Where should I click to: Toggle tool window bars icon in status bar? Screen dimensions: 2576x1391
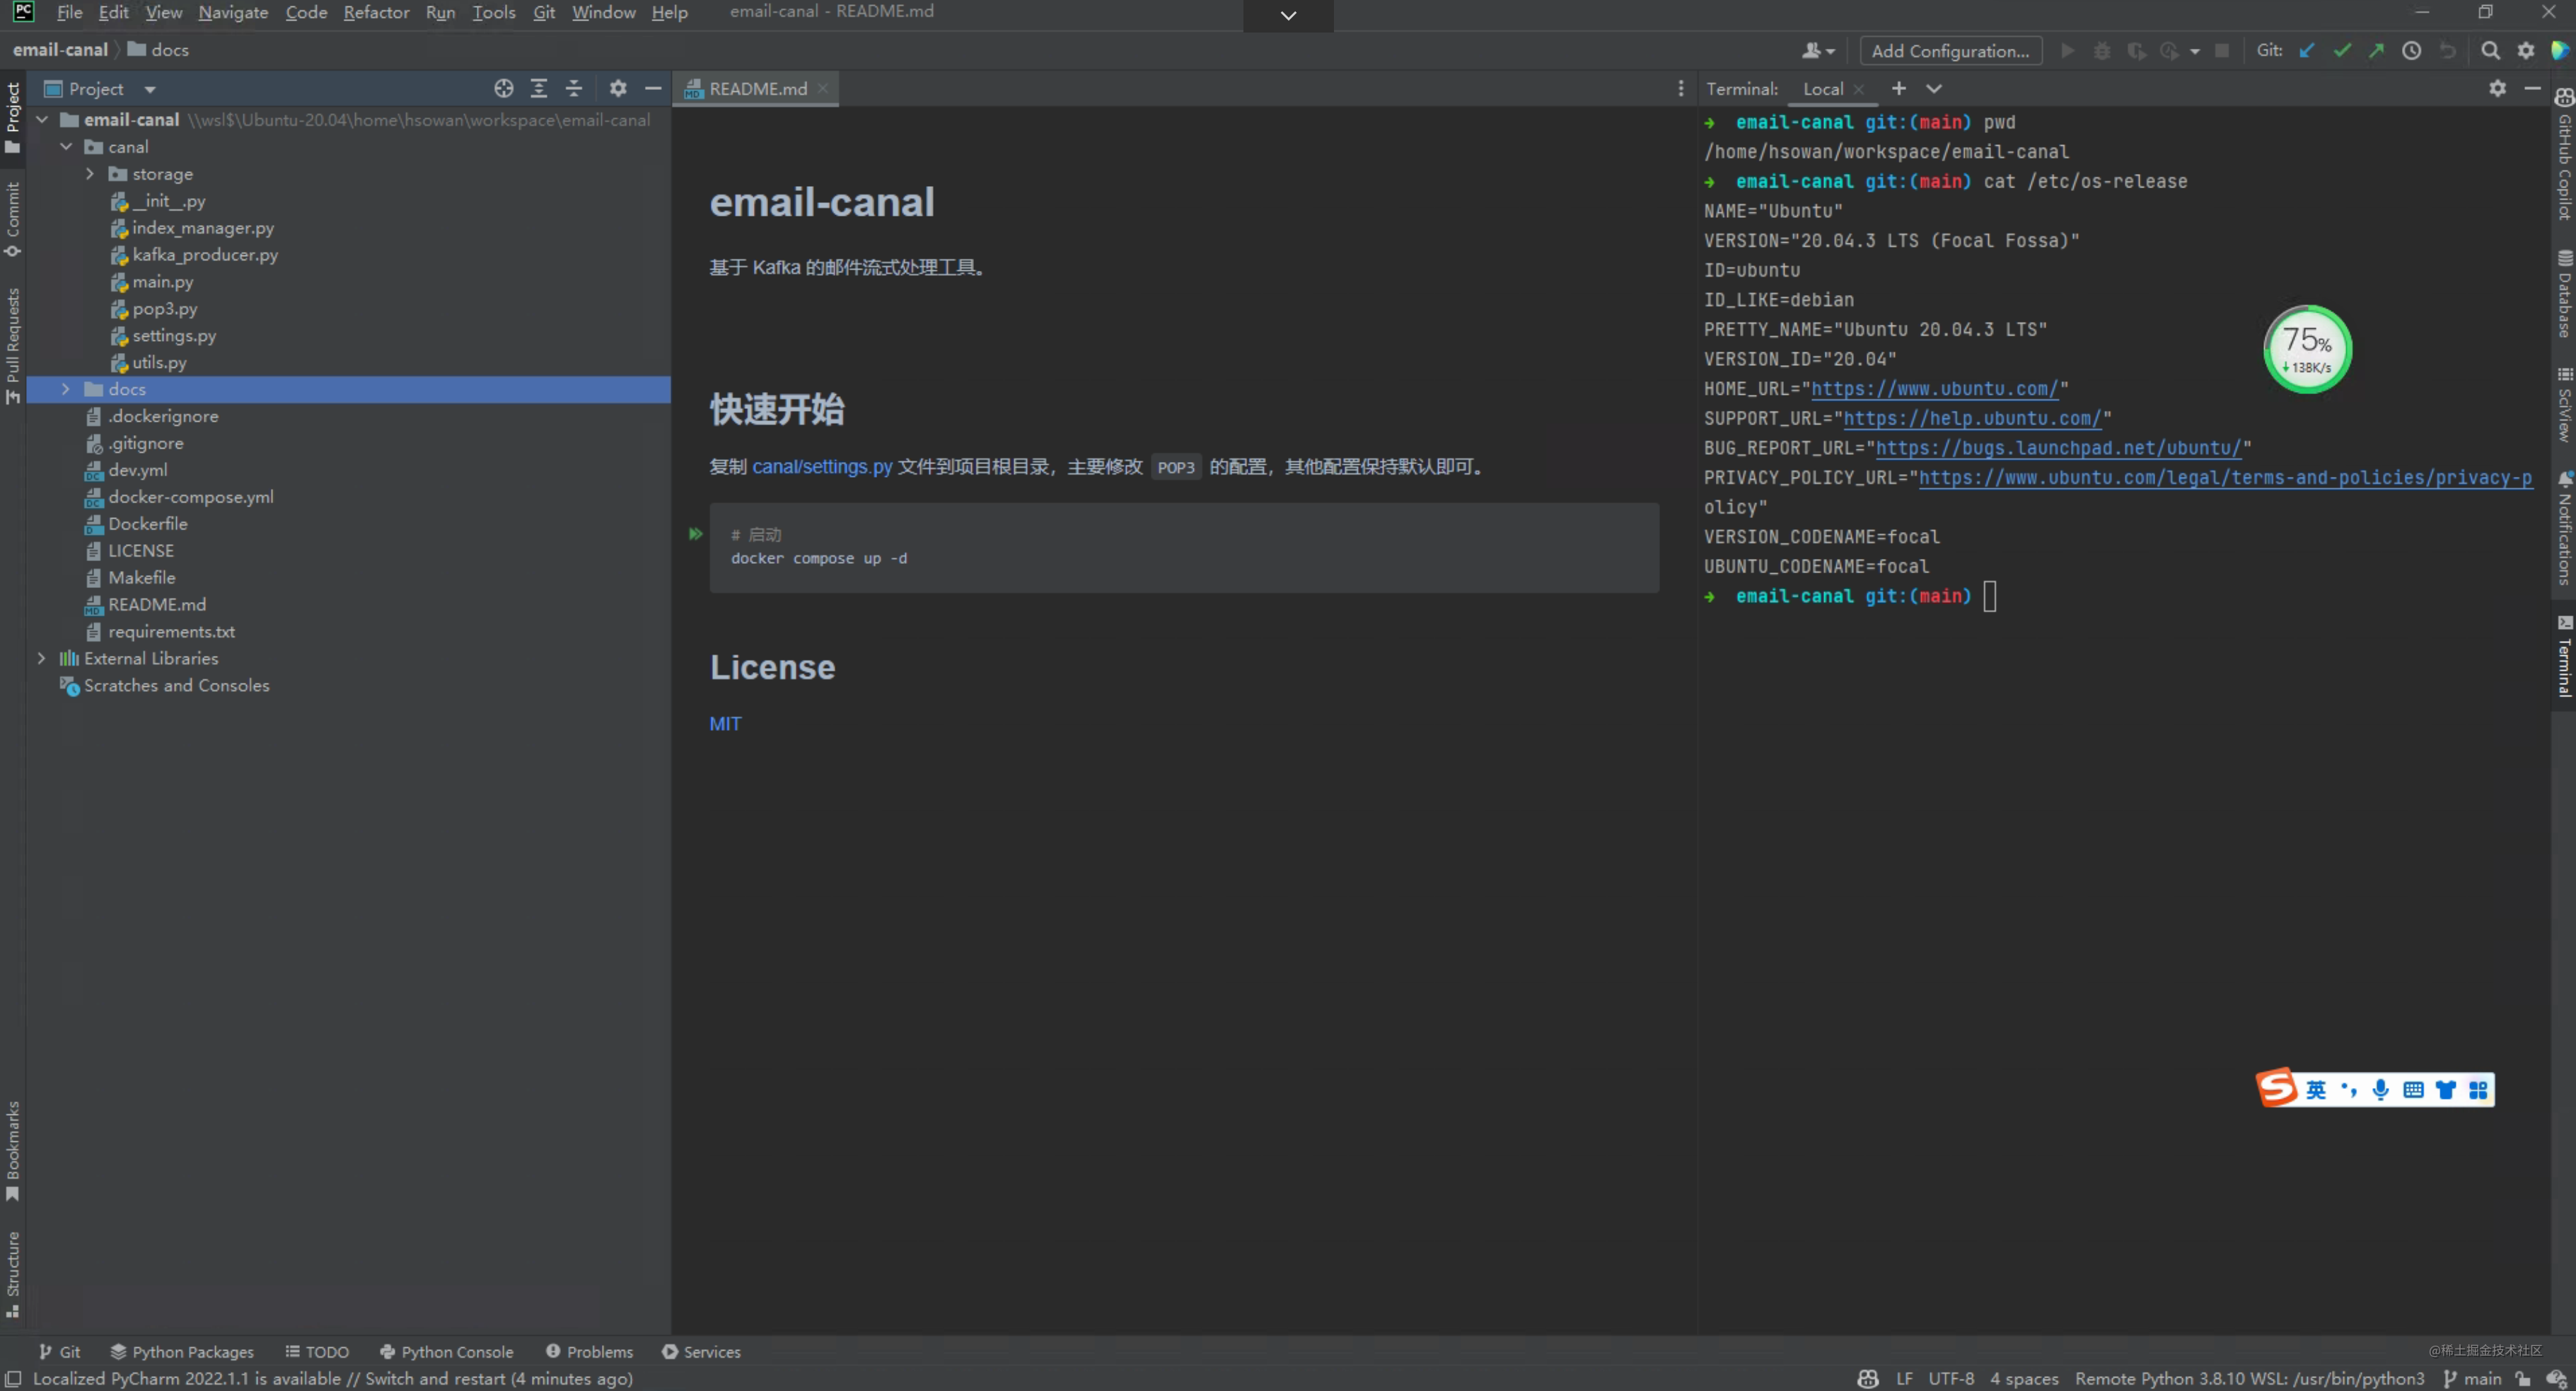14,1379
